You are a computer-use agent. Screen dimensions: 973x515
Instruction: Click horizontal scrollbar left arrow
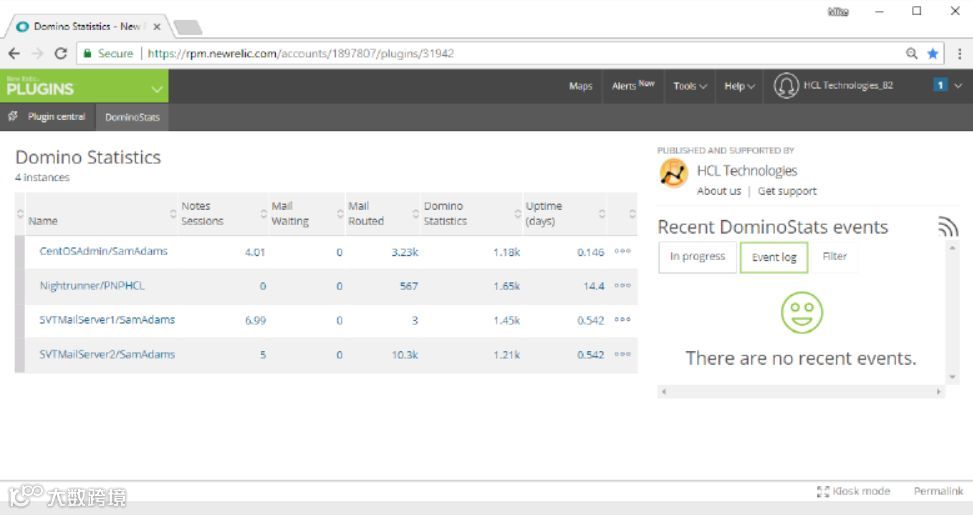(663, 392)
